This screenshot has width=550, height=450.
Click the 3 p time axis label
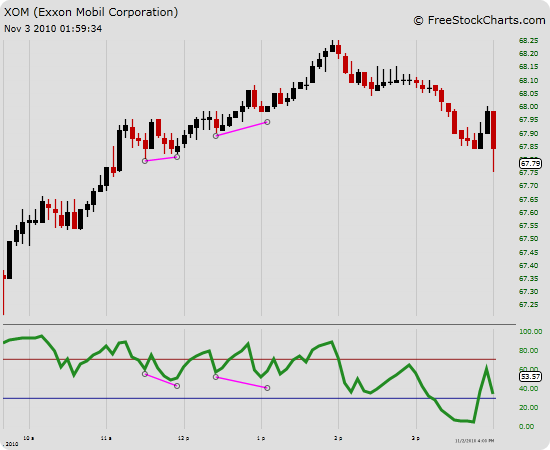416,438
